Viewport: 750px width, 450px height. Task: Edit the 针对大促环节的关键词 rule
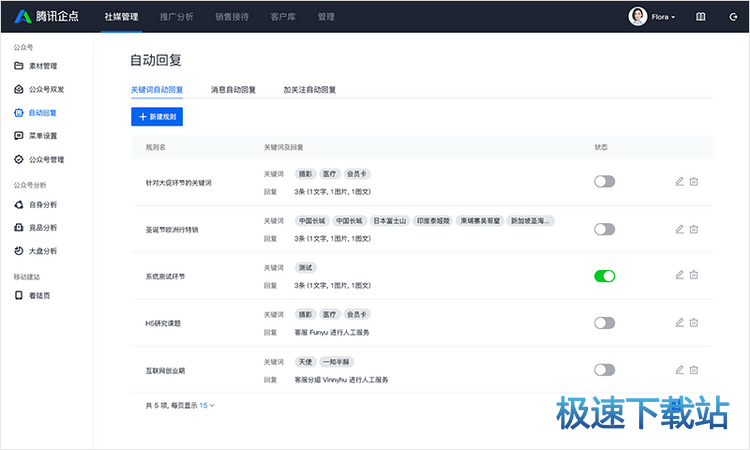pos(679,181)
